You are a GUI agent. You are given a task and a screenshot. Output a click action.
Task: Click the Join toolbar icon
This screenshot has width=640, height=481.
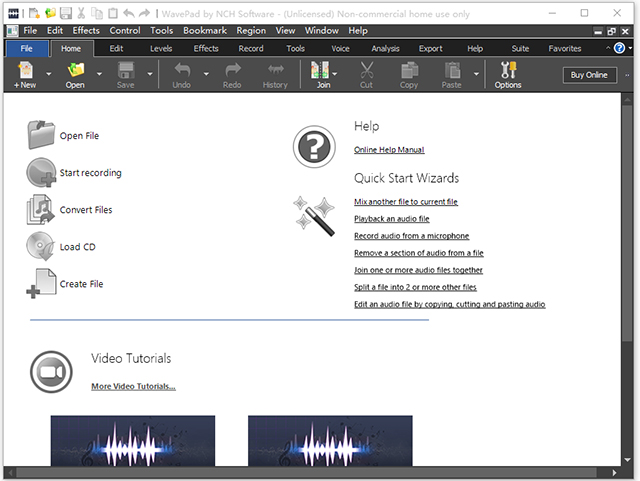pyautogui.click(x=320, y=70)
